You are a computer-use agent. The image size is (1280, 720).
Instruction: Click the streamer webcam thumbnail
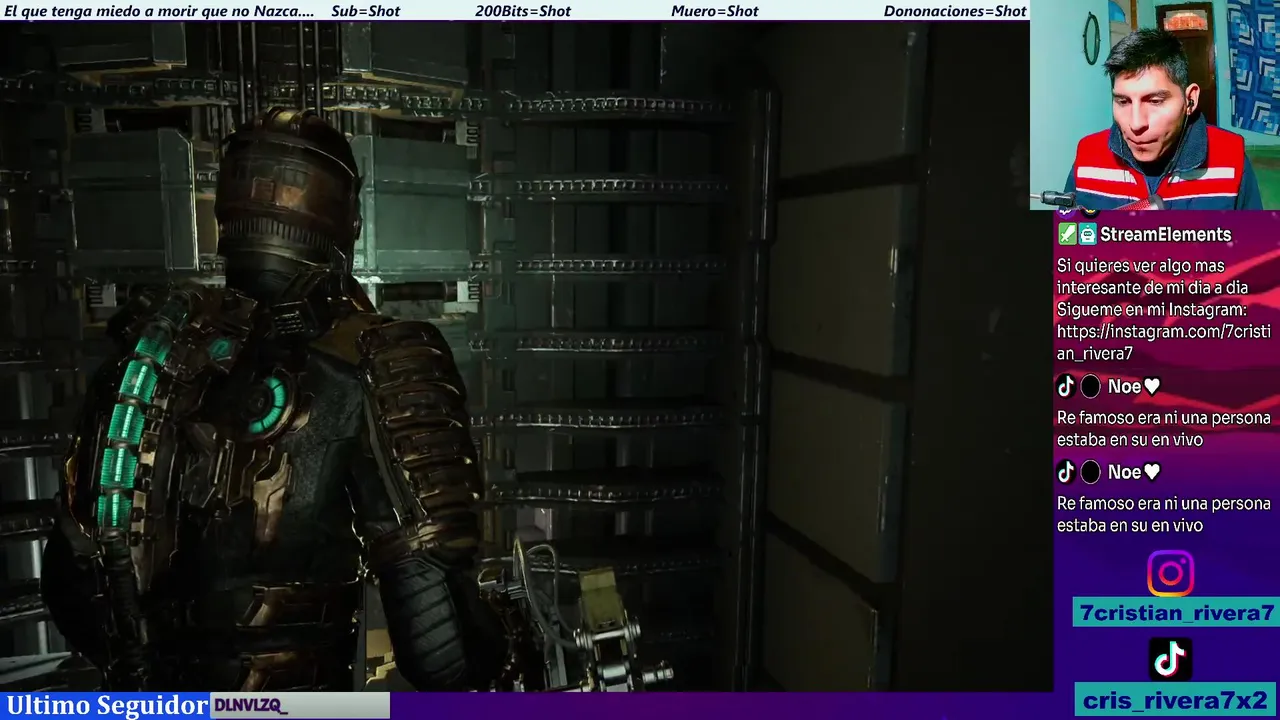[1155, 105]
